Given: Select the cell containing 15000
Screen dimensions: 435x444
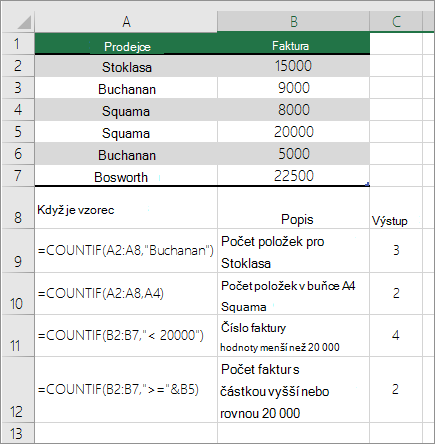Looking at the screenshot, I should point(293,66).
